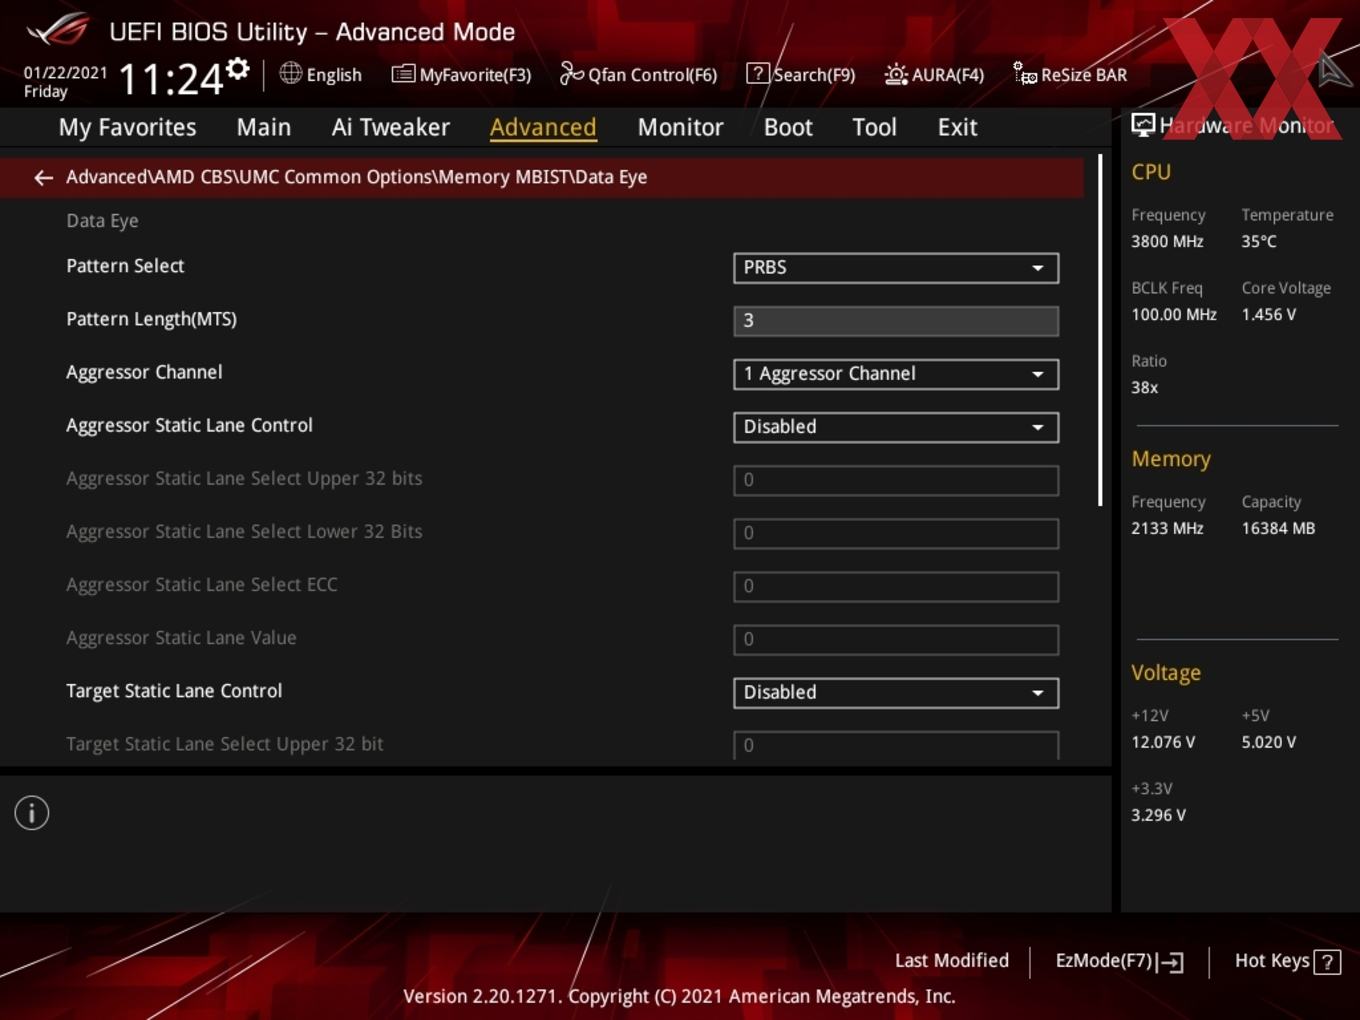Click the Hot Keys label
The width and height of the screenshot is (1360, 1020).
tap(1272, 961)
